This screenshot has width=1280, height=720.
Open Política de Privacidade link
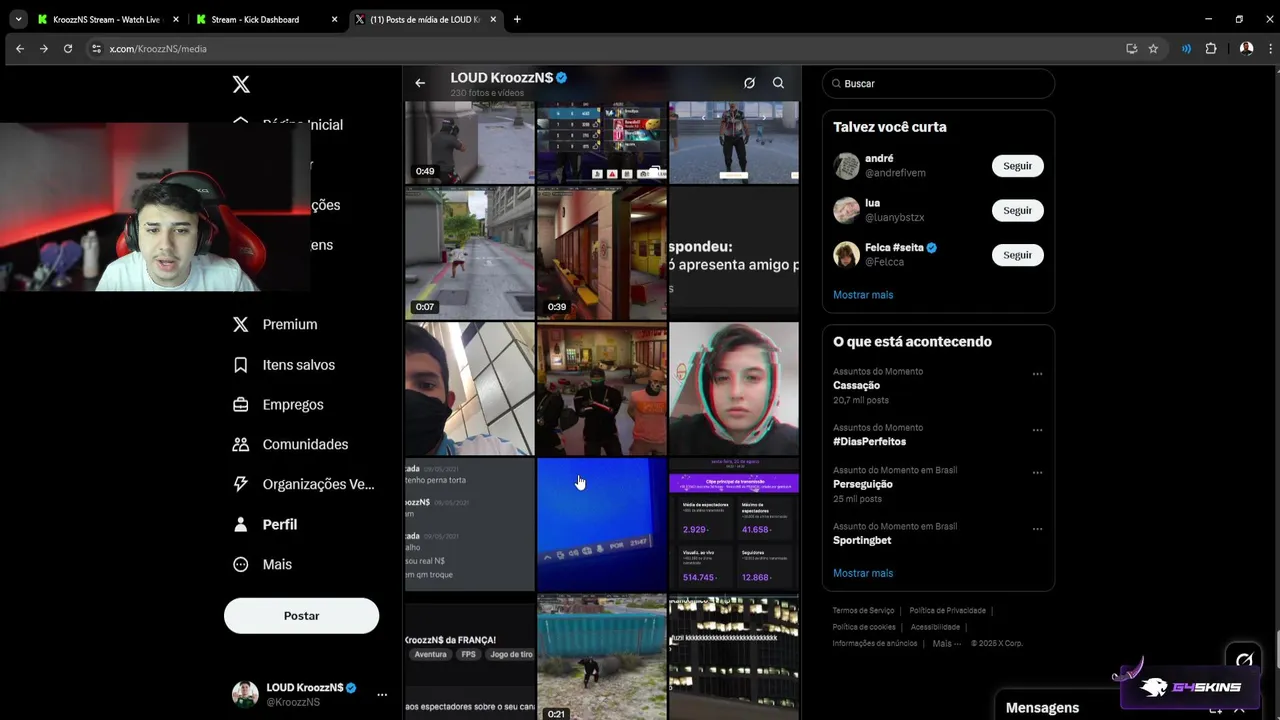947,610
